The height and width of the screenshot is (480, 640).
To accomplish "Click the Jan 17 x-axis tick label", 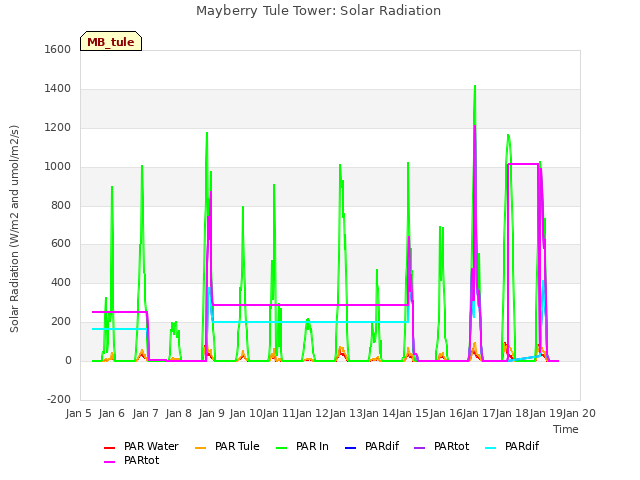I will pos(479,413).
